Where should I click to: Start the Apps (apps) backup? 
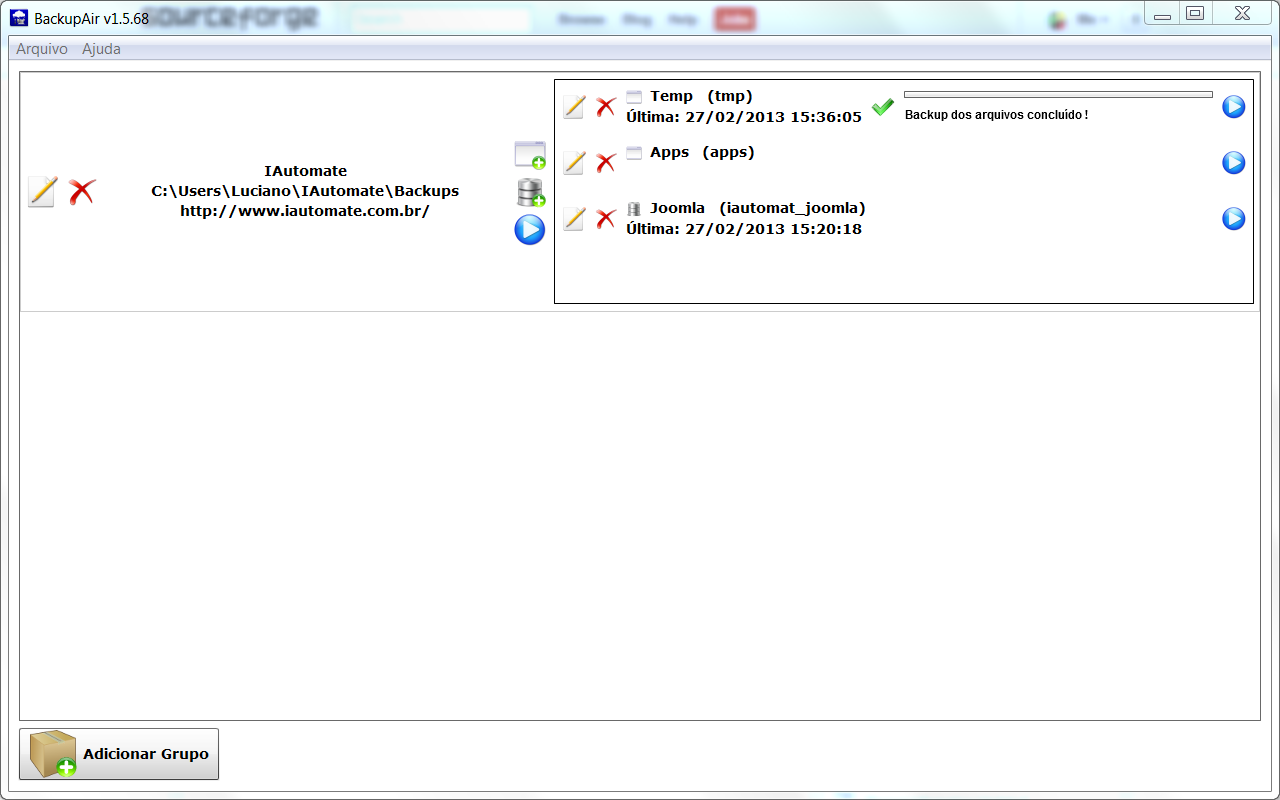tap(1234, 163)
